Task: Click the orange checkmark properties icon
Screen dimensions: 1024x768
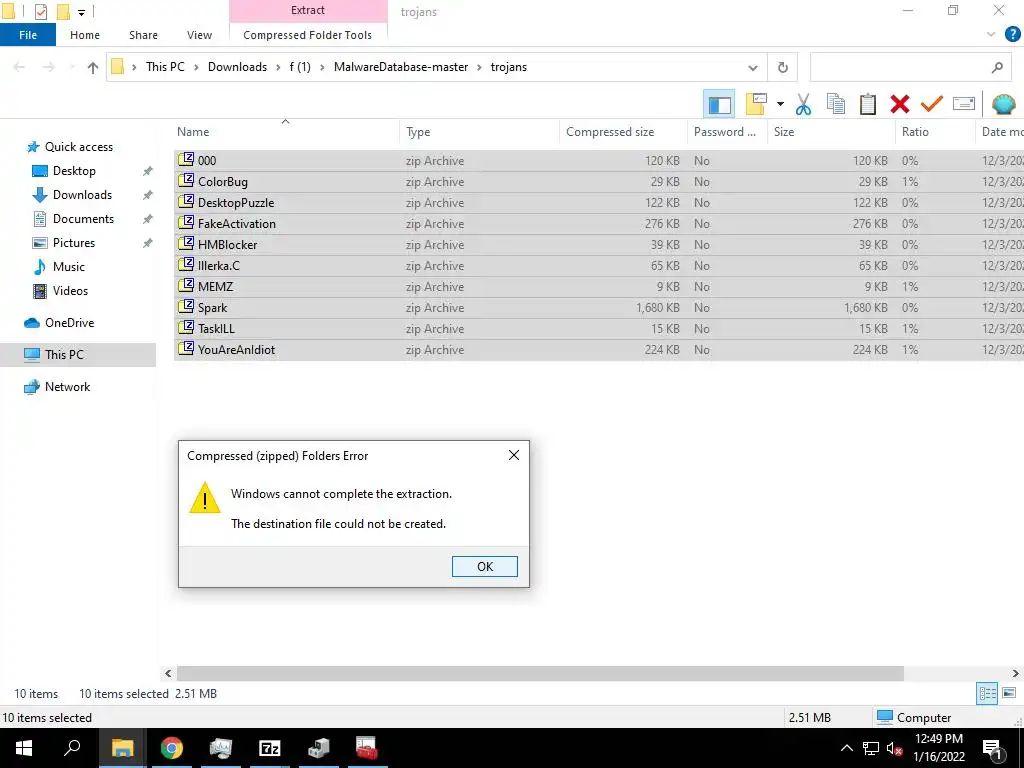Action: [x=931, y=104]
